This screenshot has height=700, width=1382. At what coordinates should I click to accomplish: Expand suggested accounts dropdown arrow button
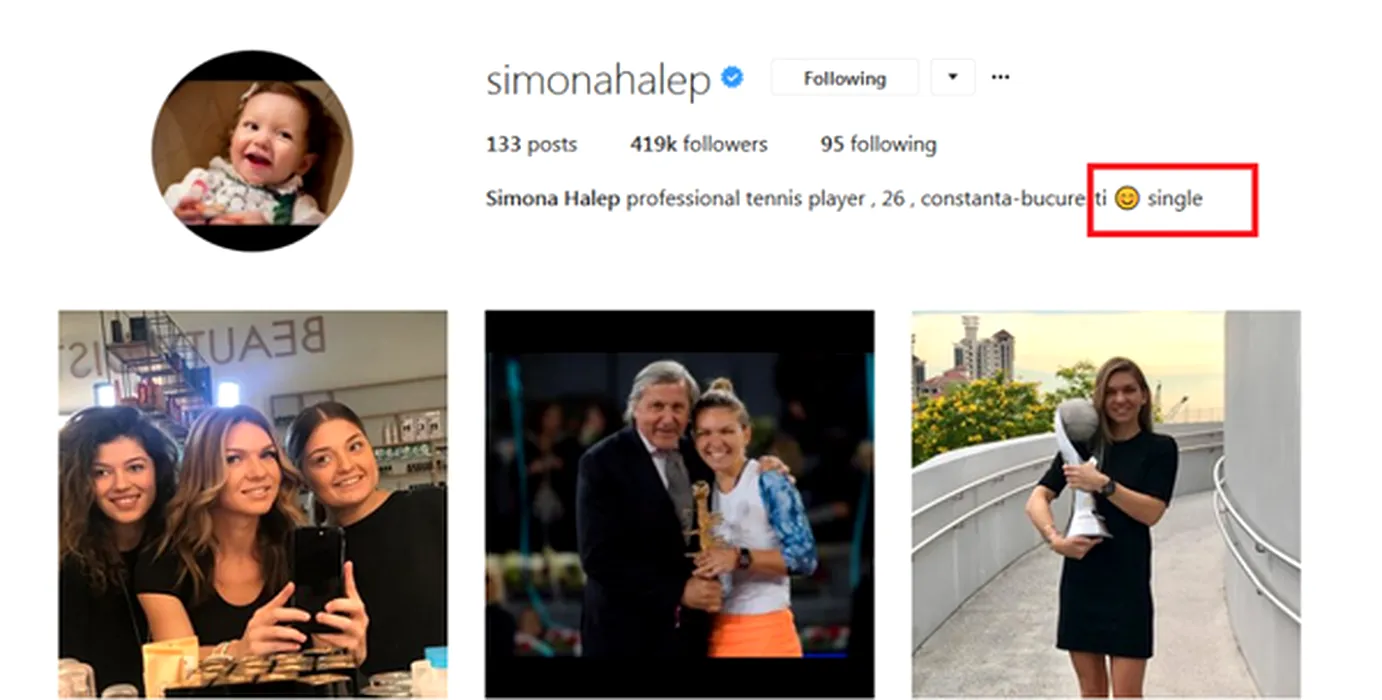[x=953, y=77]
